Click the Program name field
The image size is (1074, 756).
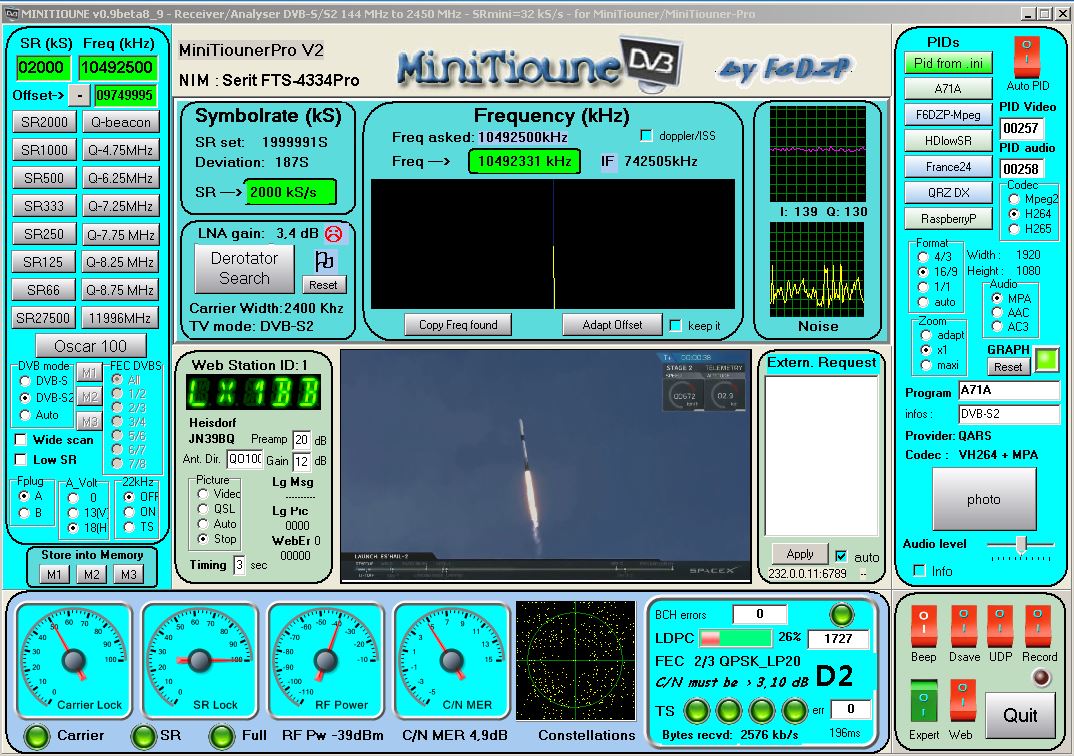1009,390
